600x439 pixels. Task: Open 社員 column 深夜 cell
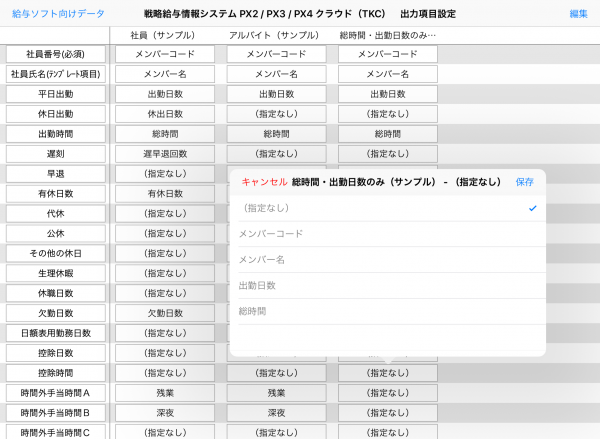pos(165,413)
